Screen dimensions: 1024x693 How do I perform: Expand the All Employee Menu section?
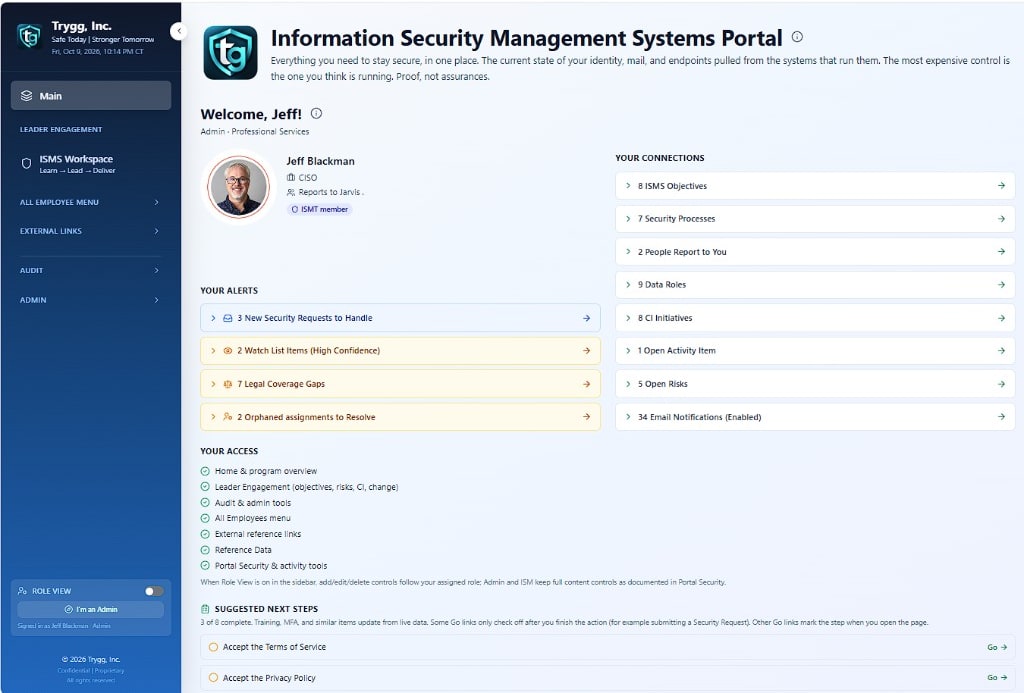(90, 202)
